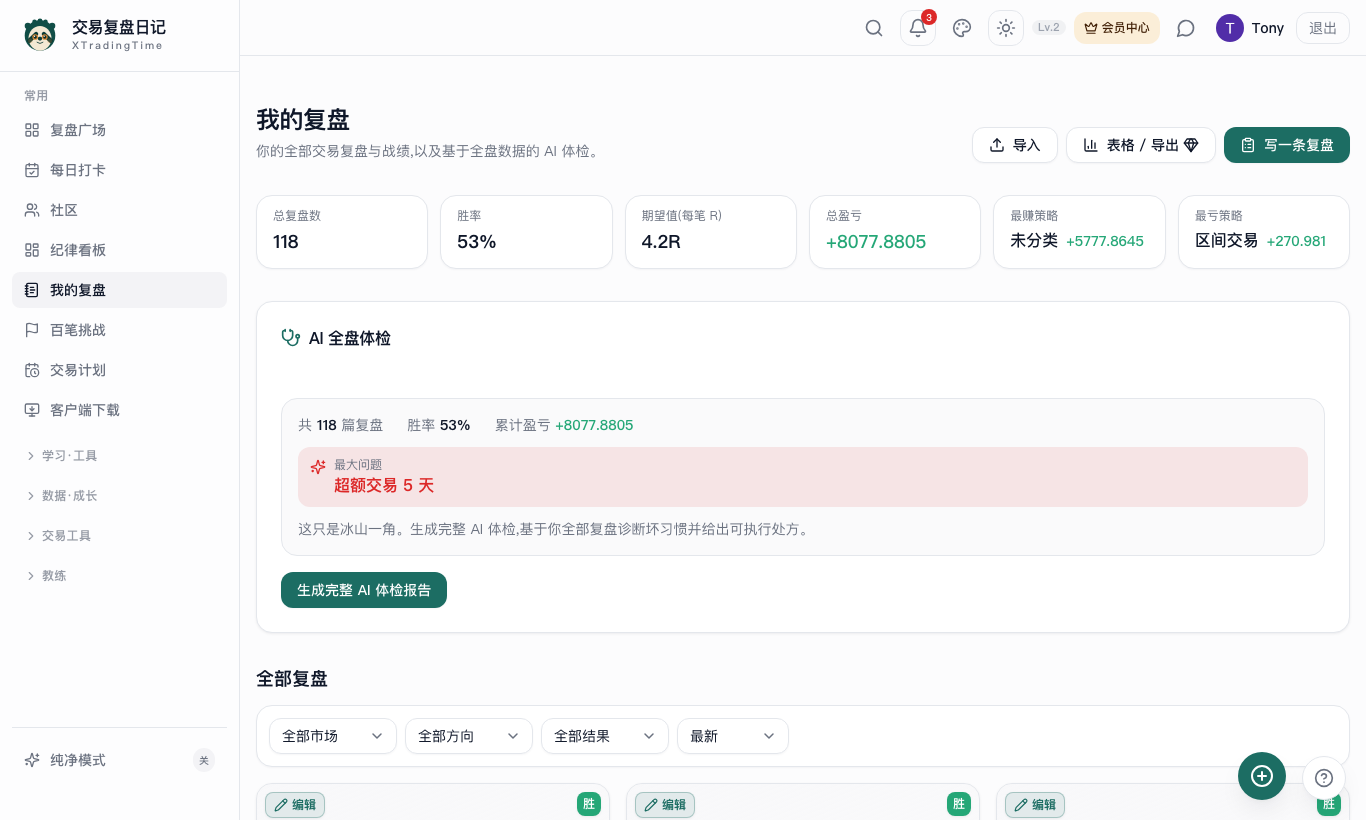
Task: Click the Lv.2 level badge
Action: click(x=1049, y=28)
